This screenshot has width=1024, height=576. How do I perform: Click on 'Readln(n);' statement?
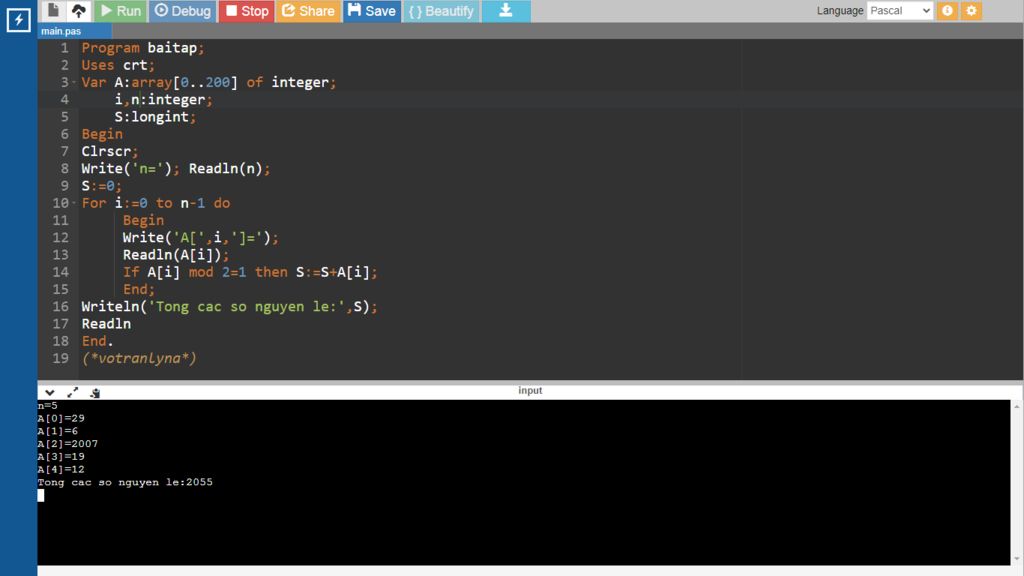point(229,168)
